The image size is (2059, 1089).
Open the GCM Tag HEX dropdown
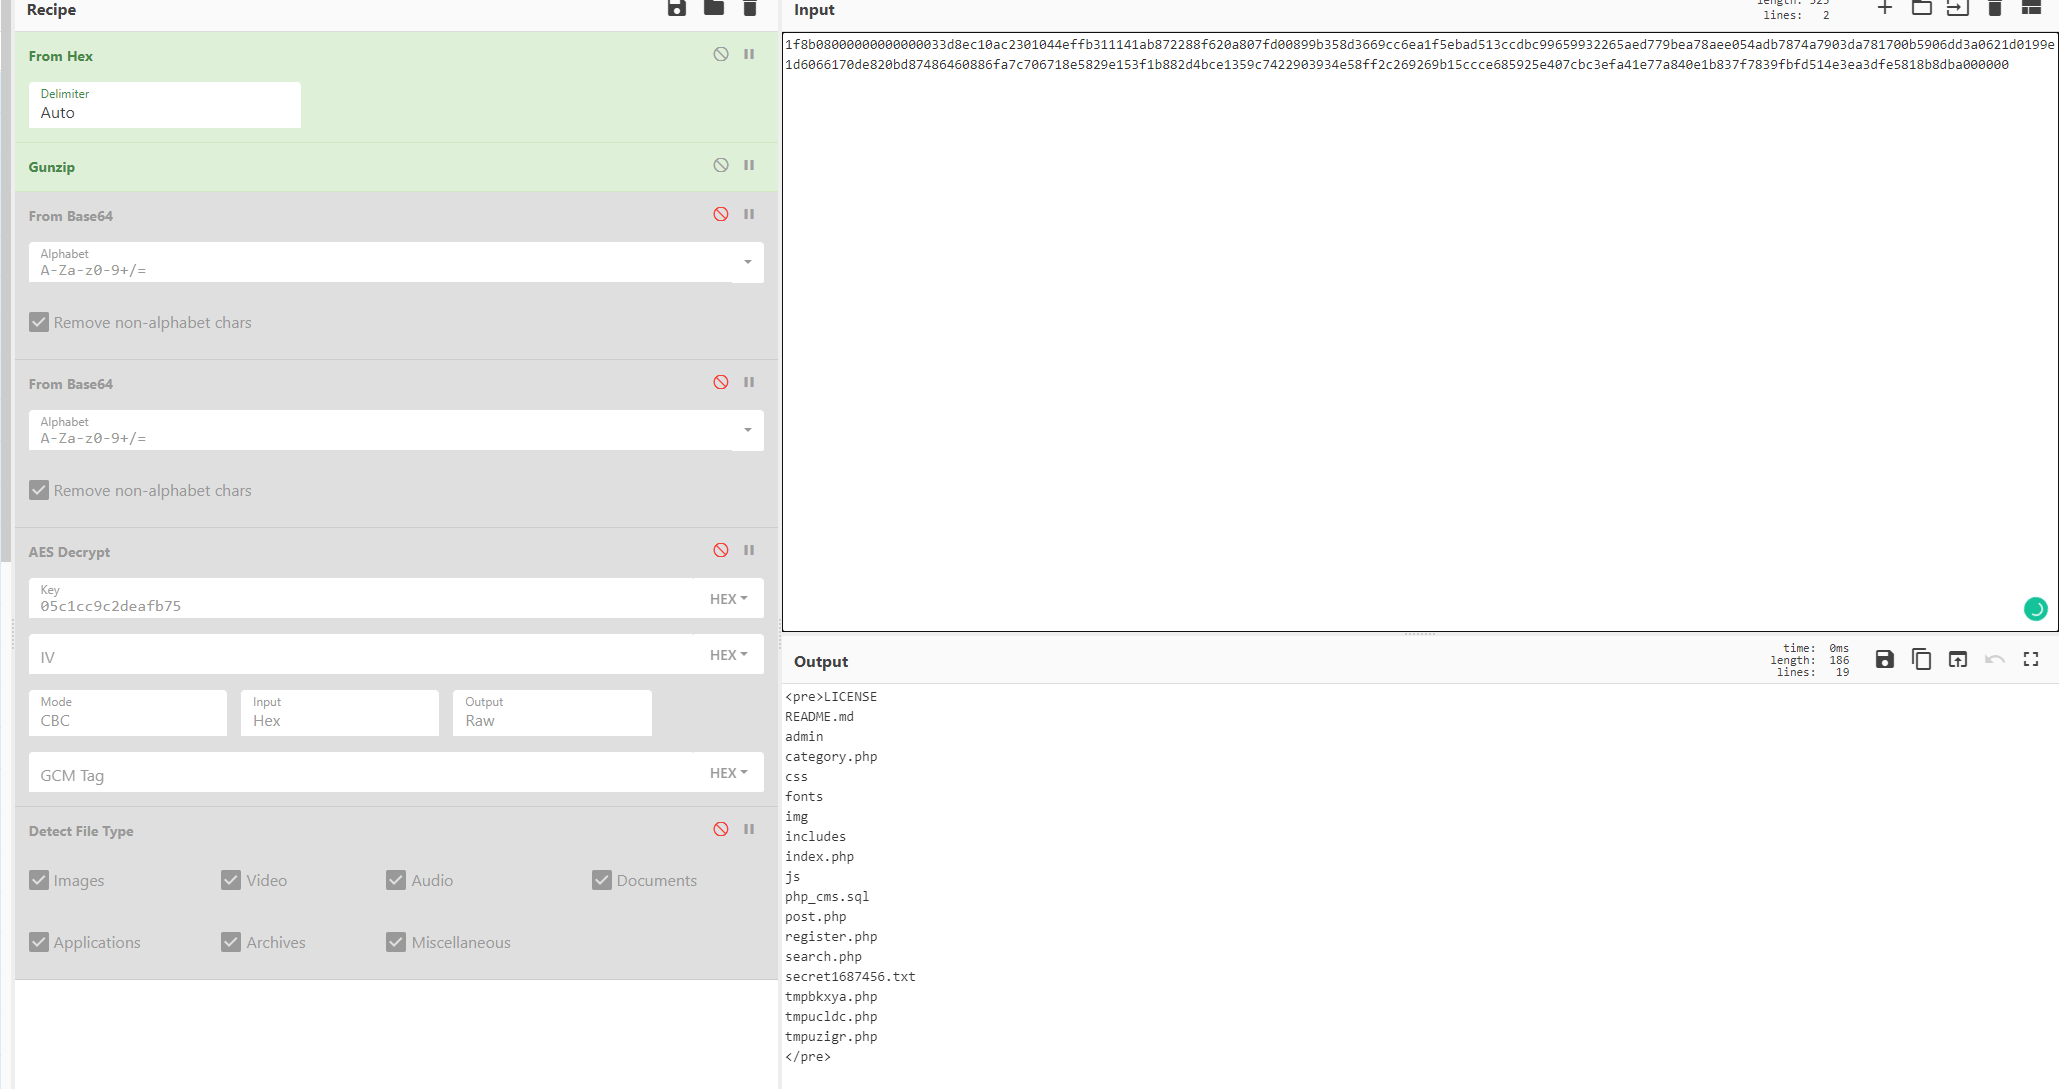(728, 773)
